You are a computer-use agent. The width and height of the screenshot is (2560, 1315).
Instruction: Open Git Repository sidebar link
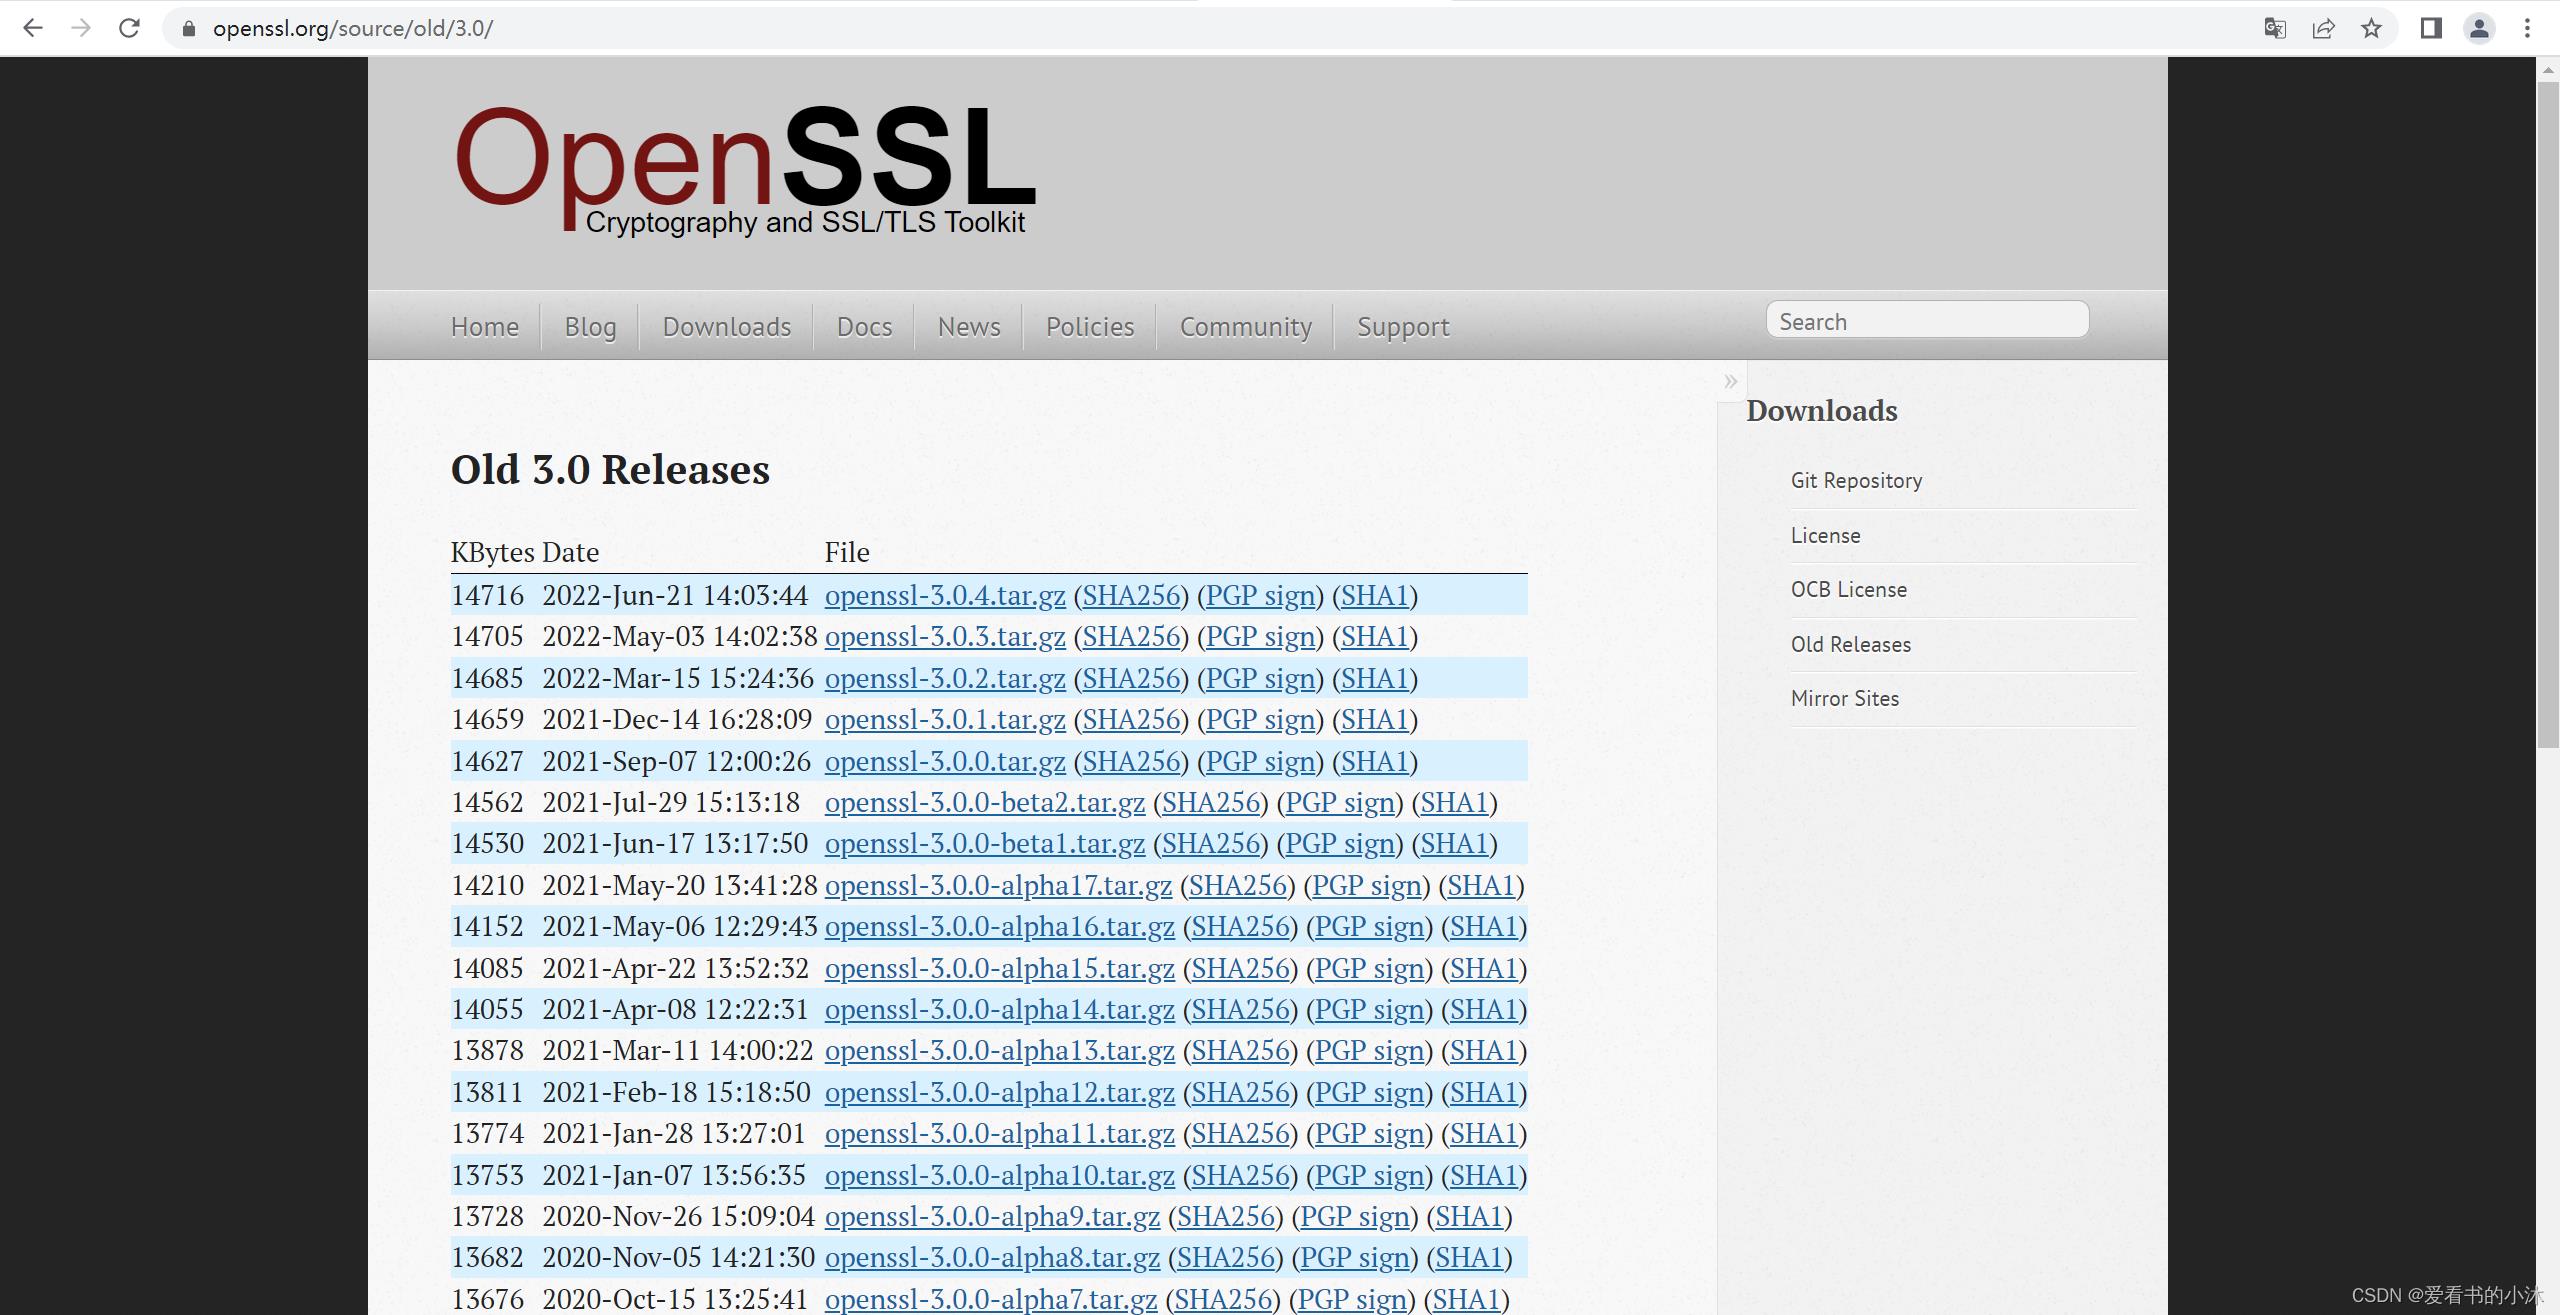click(1856, 480)
